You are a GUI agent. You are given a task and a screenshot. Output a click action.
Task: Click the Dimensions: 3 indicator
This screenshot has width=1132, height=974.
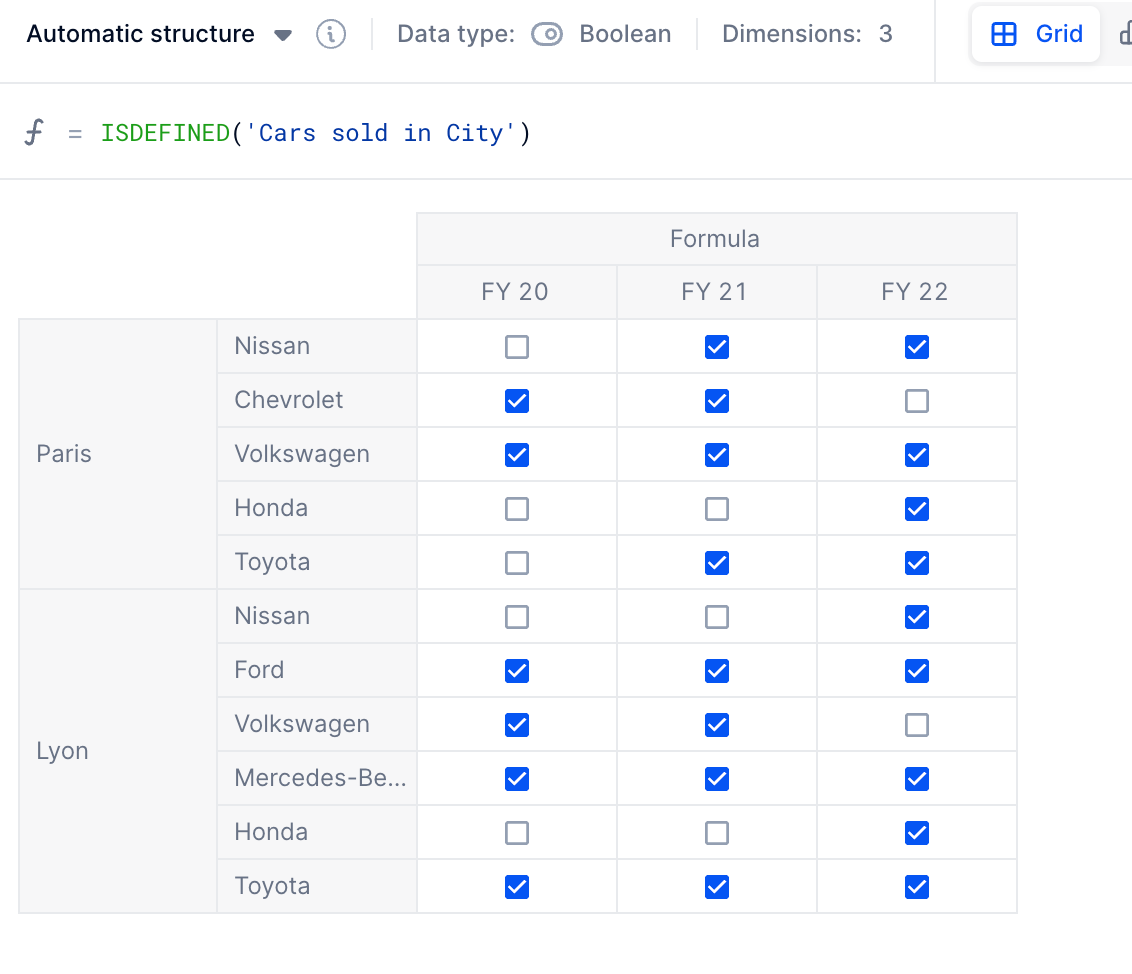807,34
